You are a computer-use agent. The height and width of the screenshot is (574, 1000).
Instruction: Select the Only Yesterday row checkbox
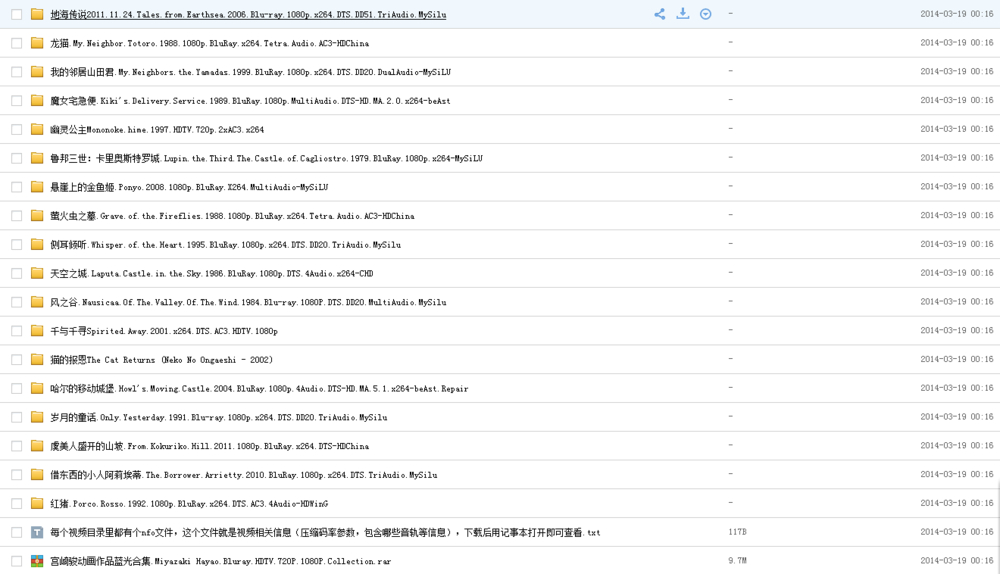pos(17,416)
